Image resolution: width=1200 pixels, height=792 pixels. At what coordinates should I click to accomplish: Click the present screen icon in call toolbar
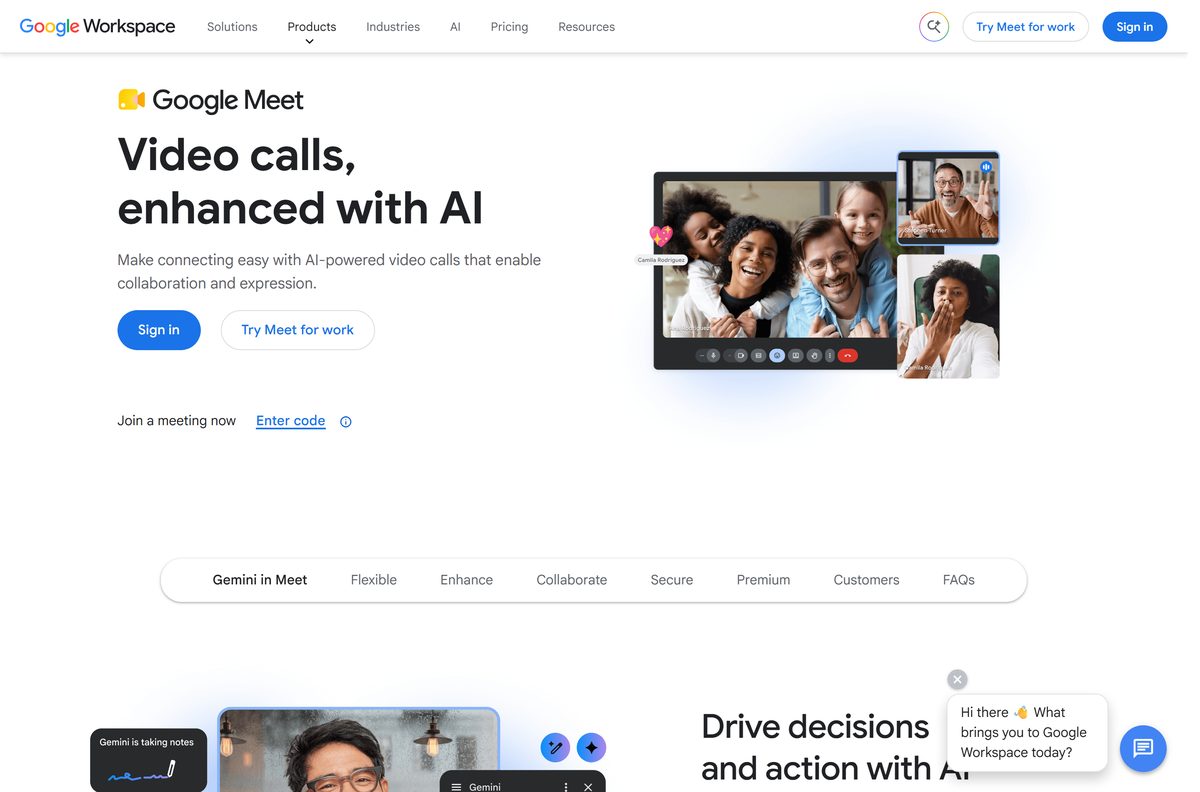coord(796,355)
